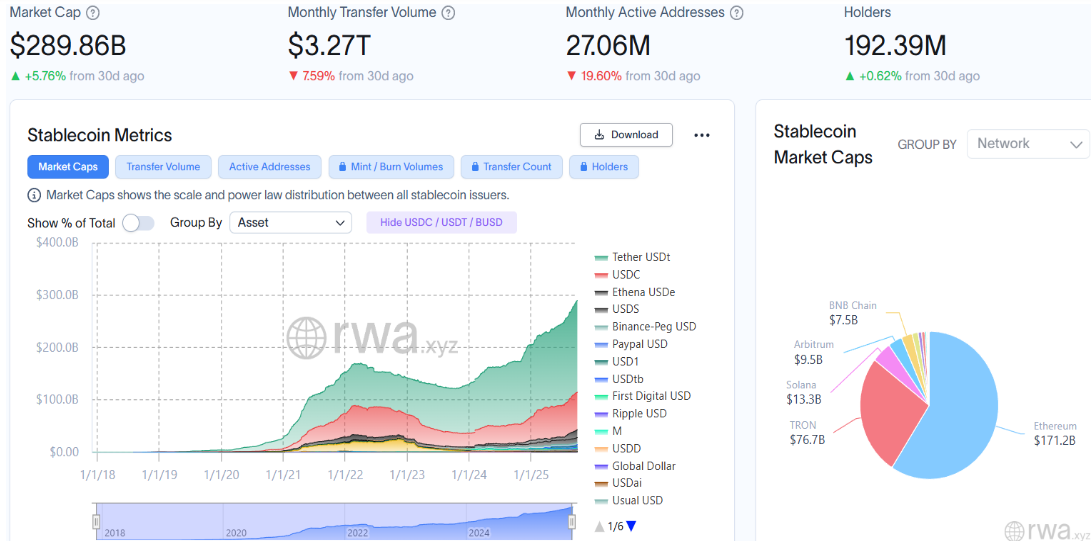This screenshot has width=1091, height=541.
Task: Switch to the Transfer Volume tab
Action: 163,167
